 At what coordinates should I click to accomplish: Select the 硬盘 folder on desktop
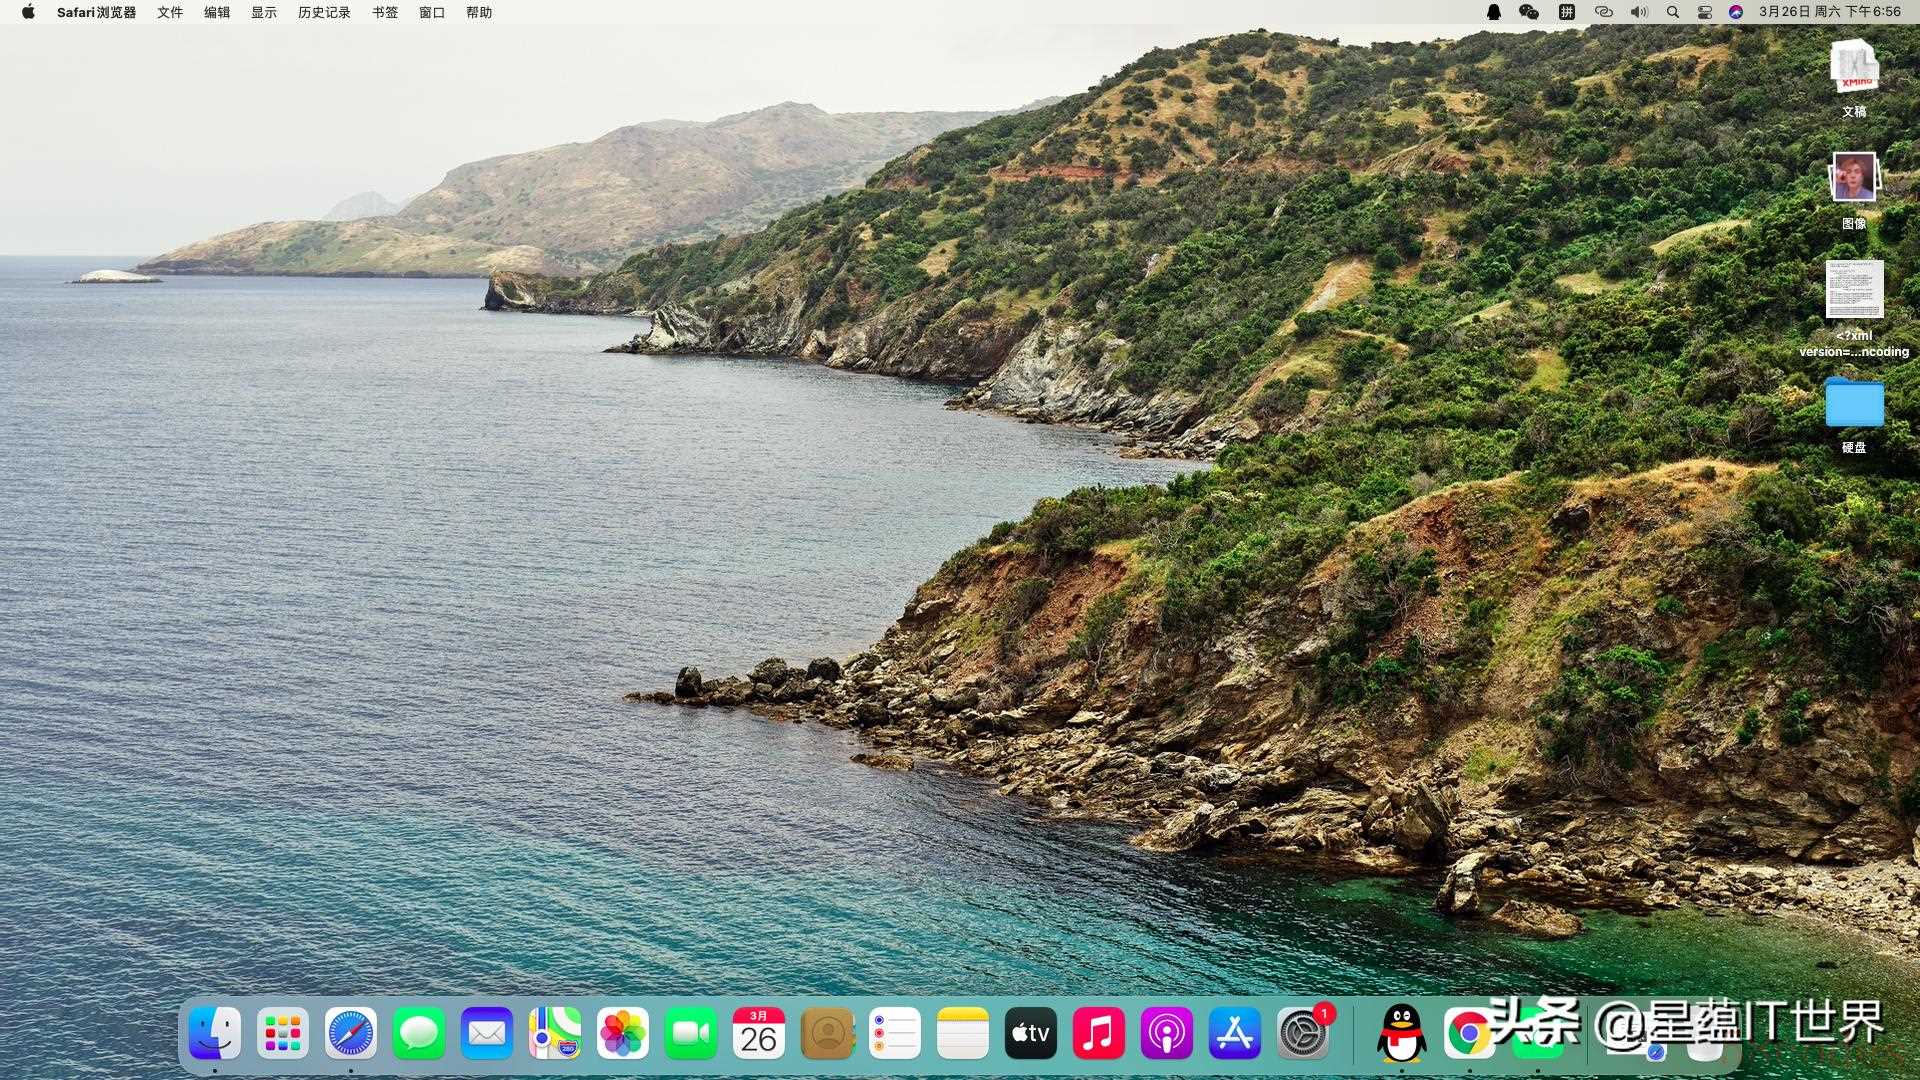[x=1854, y=404]
